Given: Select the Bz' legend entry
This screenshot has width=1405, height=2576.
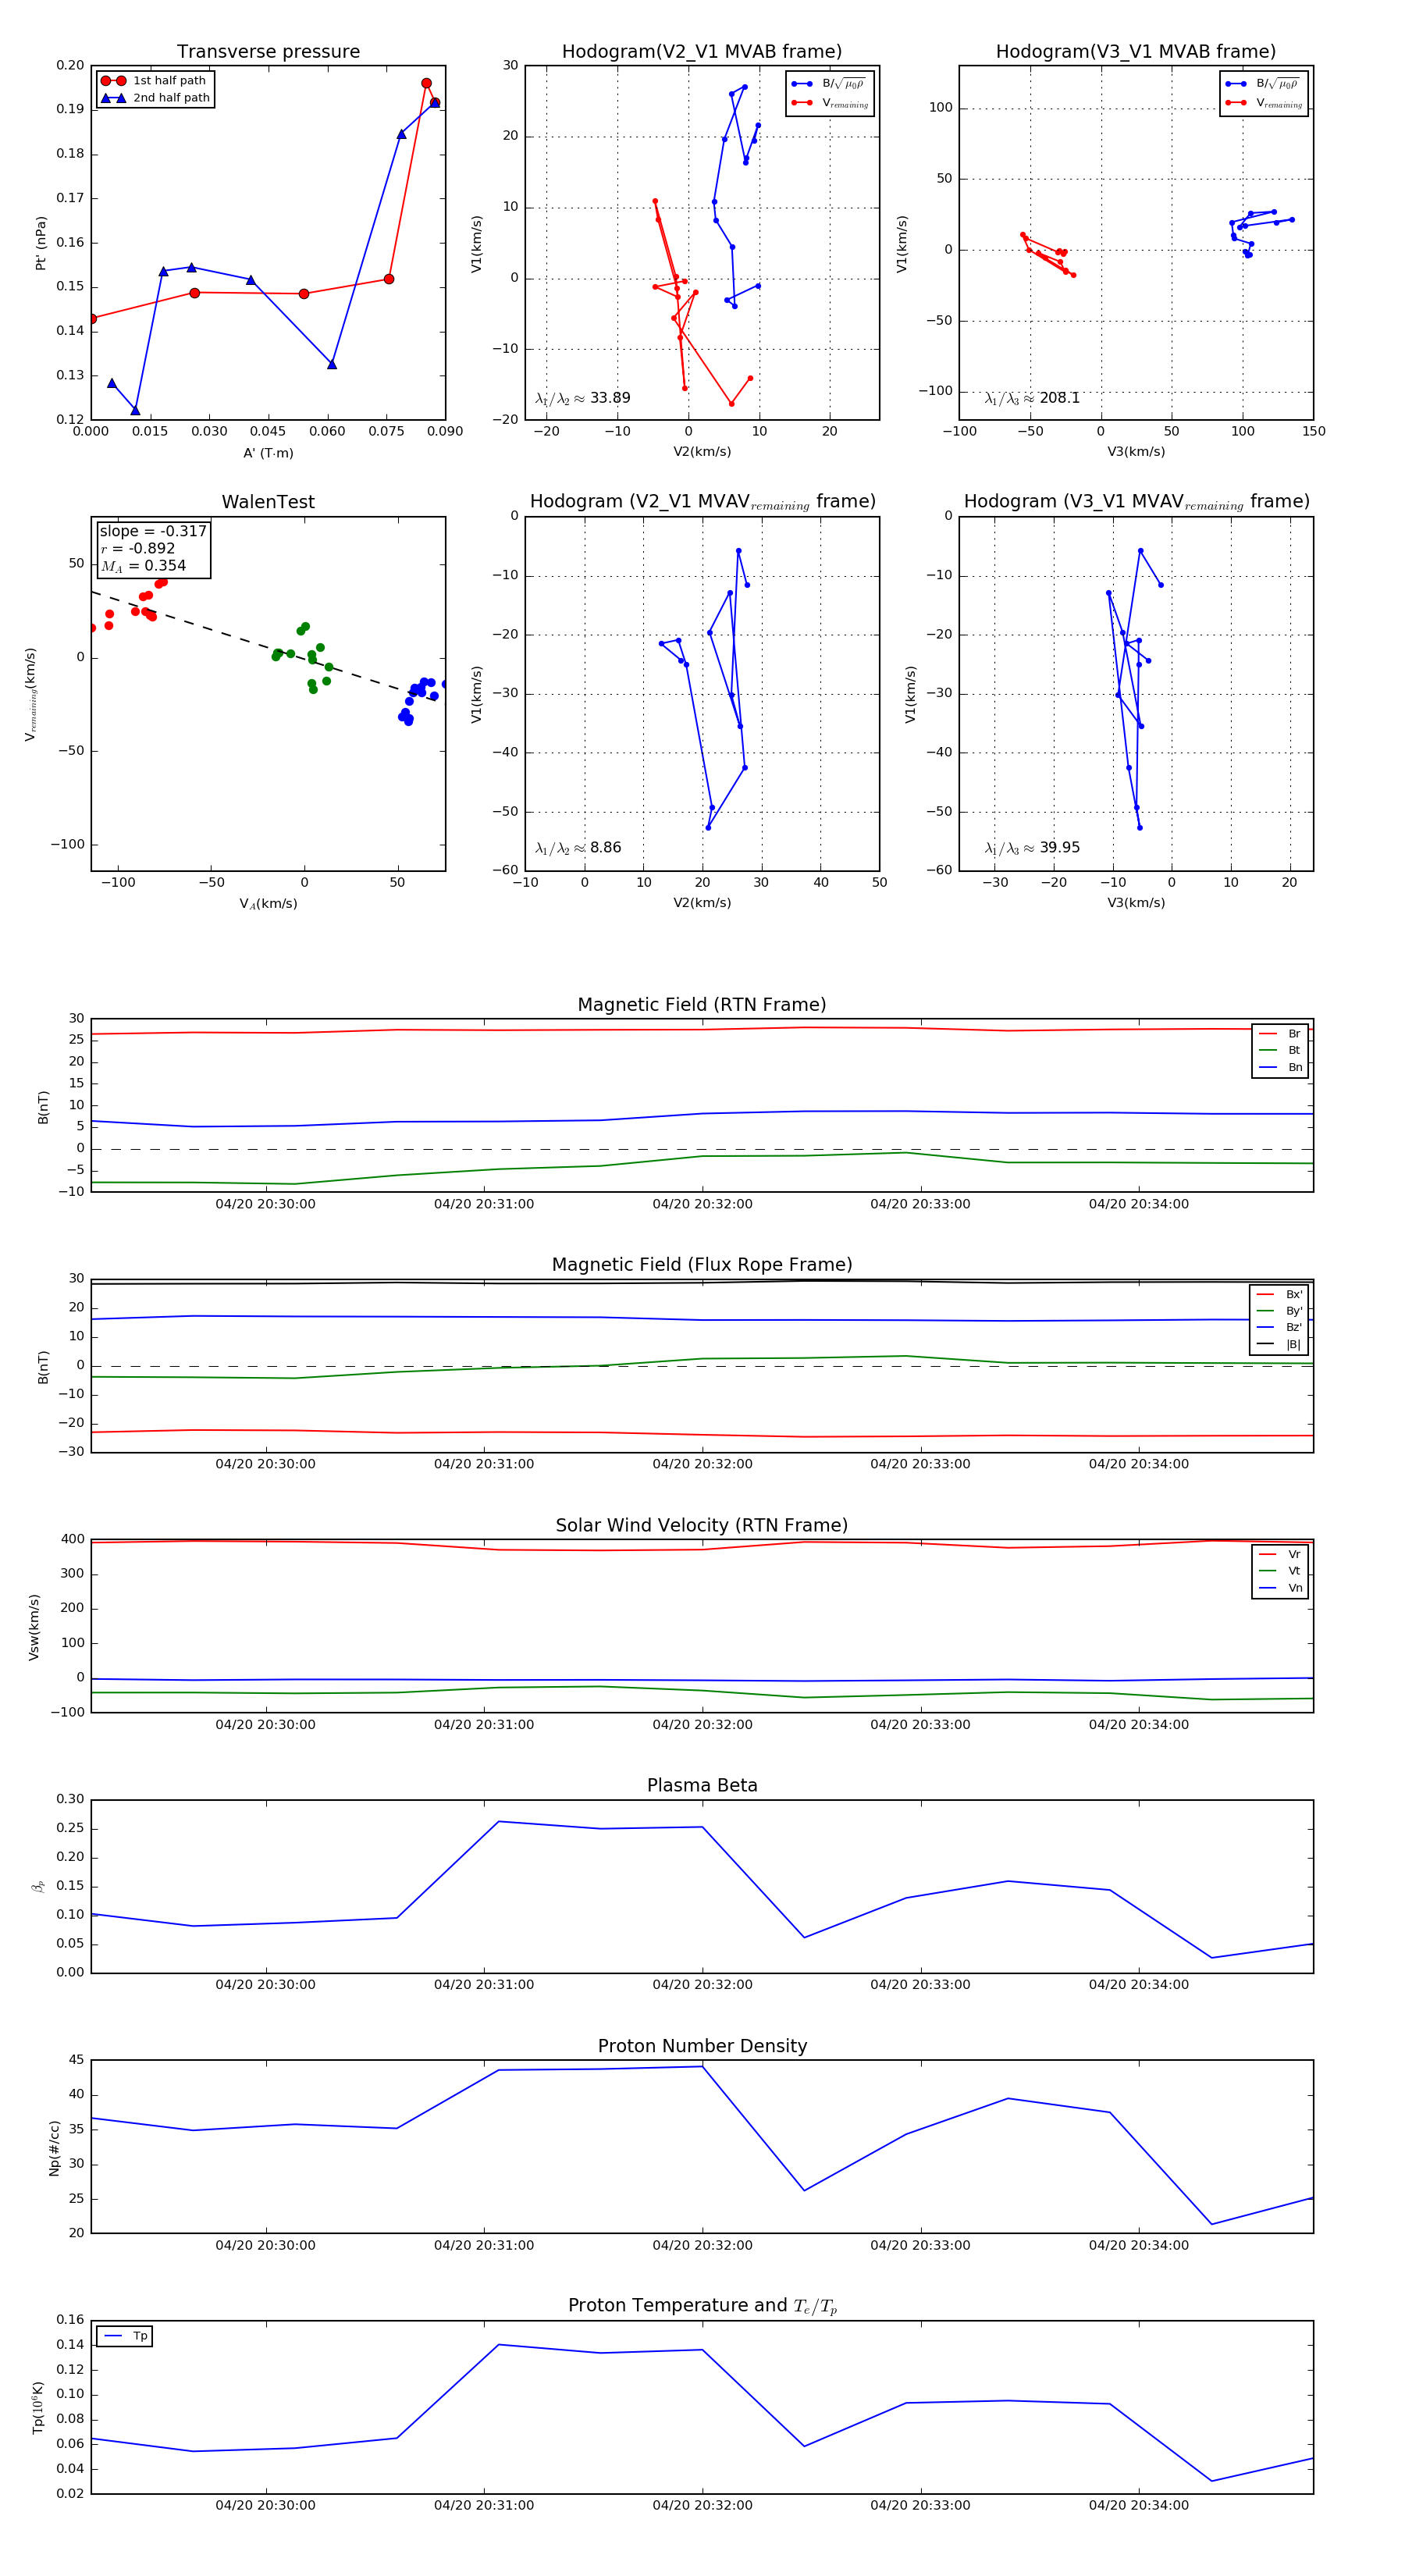Looking at the screenshot, I should 1279,1328.
